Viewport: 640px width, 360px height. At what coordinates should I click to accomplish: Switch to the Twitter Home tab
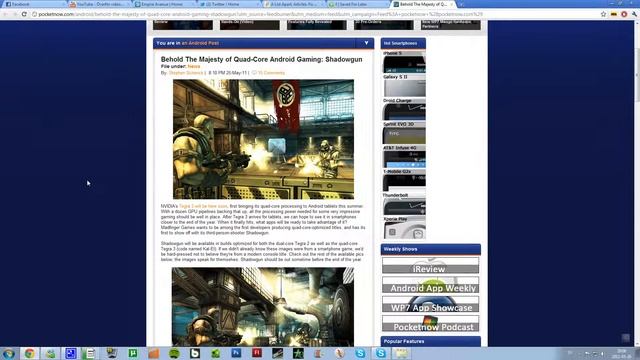click(x=228, y=4)
